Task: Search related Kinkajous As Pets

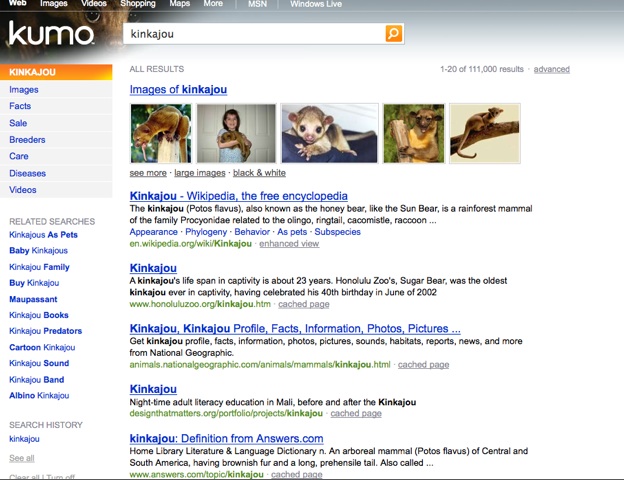Action: click(x=43, y=235)
